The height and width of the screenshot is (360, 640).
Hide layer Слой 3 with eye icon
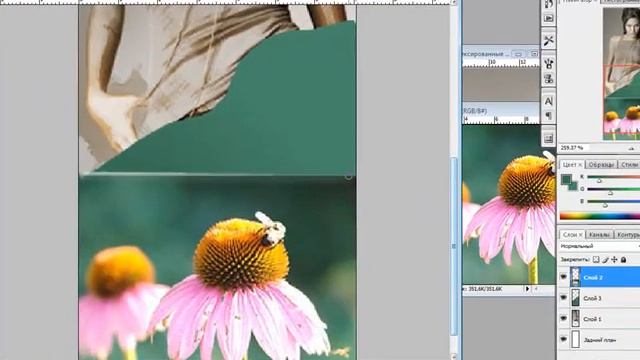click(564, 298)
